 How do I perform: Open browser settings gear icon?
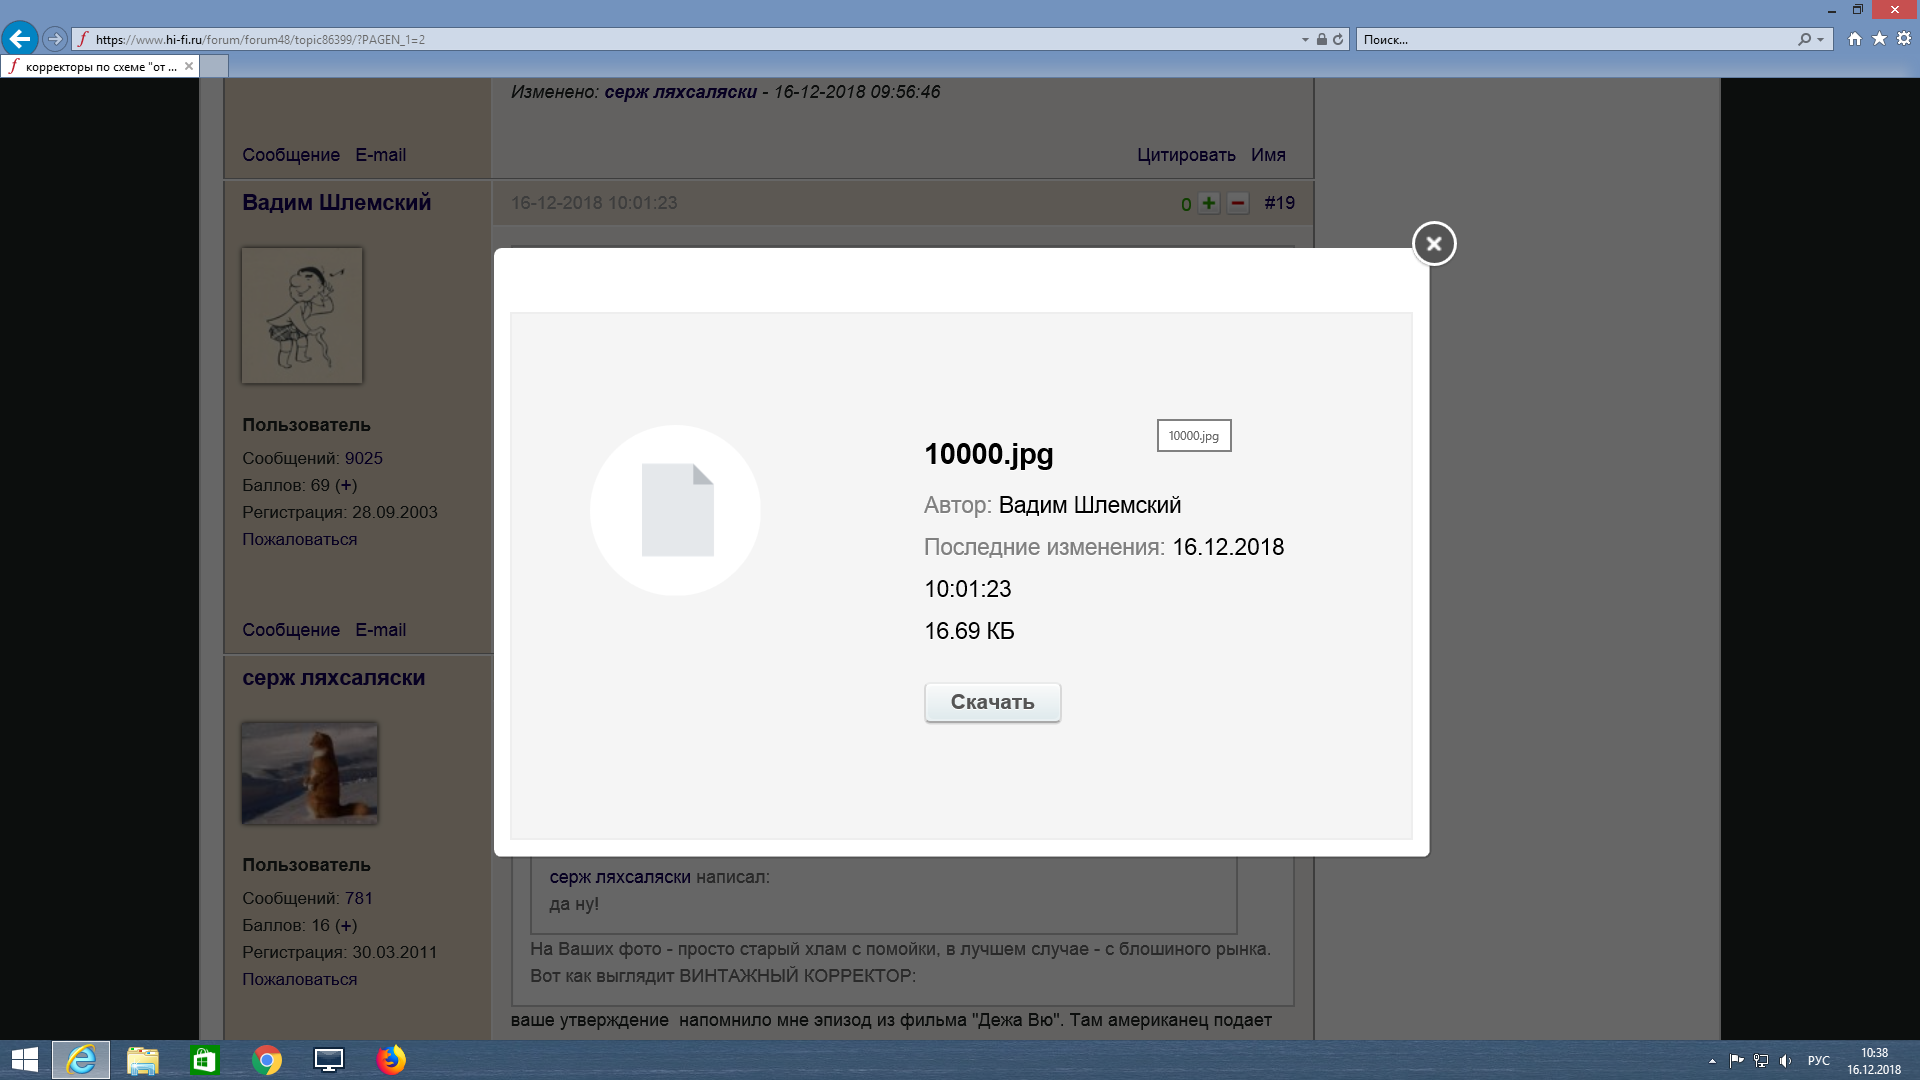coord(1904,39)
